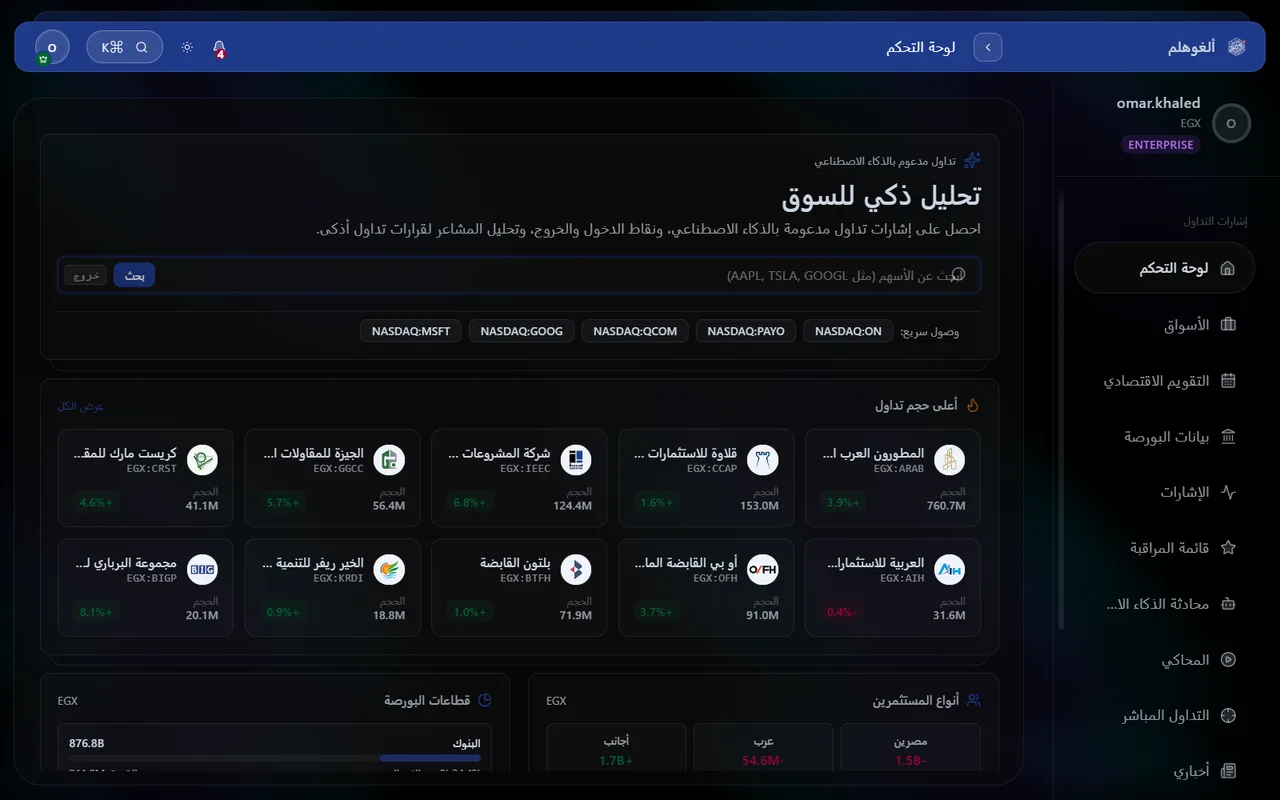Click the 153.0M volume of EGX:CCAP
This screenshot has width=1280, height=800.
pos(760,506)
